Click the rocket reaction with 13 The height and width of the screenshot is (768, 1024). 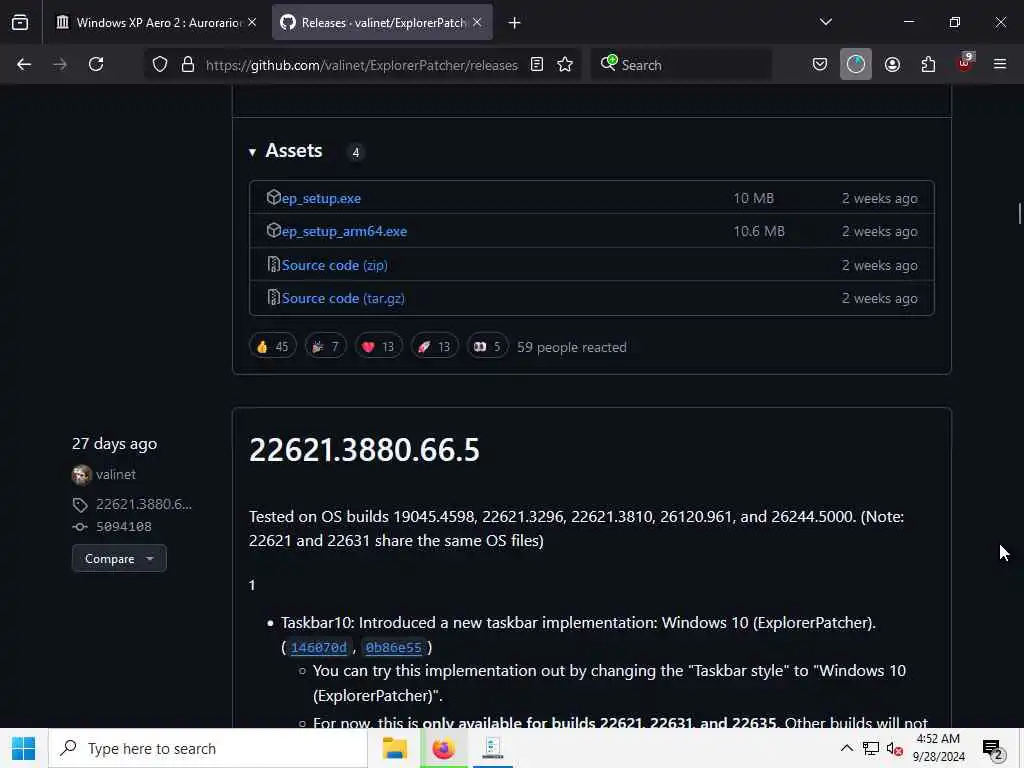pyautogui.click(x=434, y=346)
